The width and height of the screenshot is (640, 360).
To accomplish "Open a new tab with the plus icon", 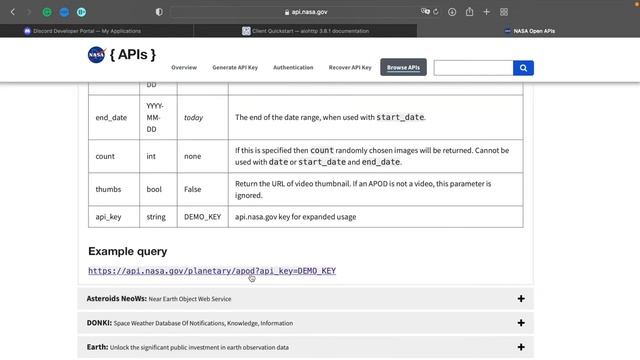I will pos(487,12).
